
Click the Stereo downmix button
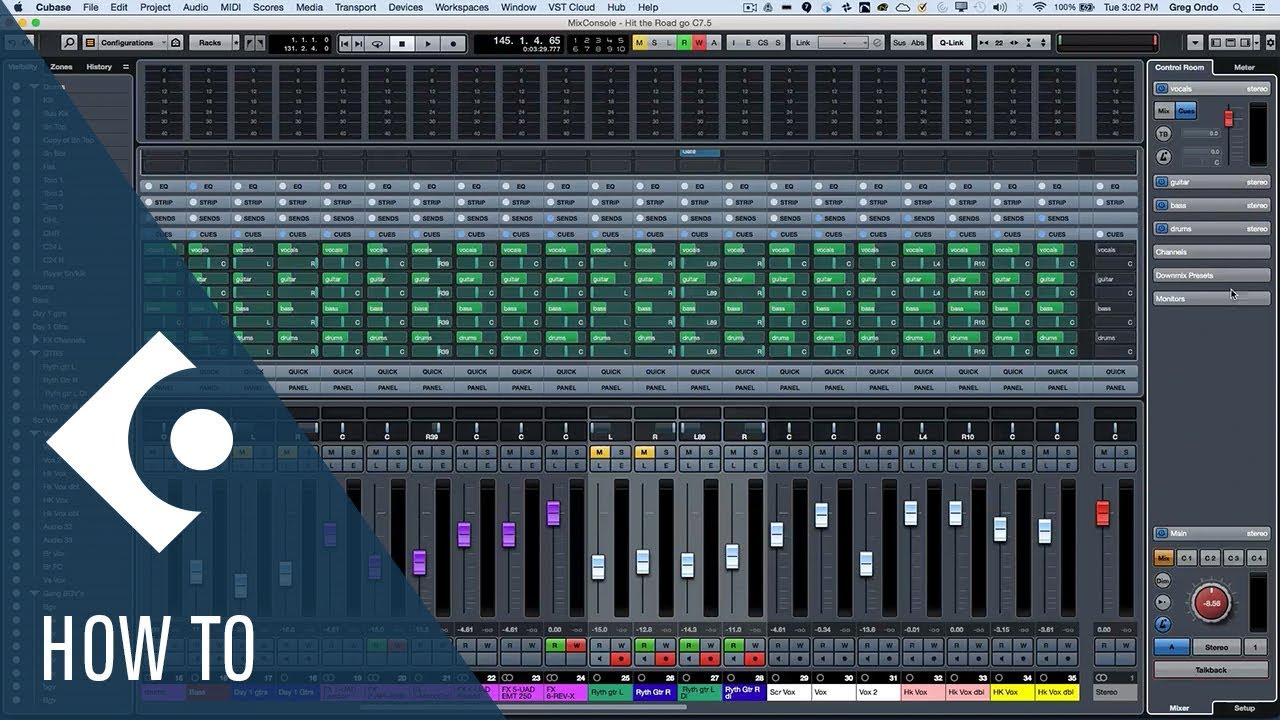(x=1217, y=647)
